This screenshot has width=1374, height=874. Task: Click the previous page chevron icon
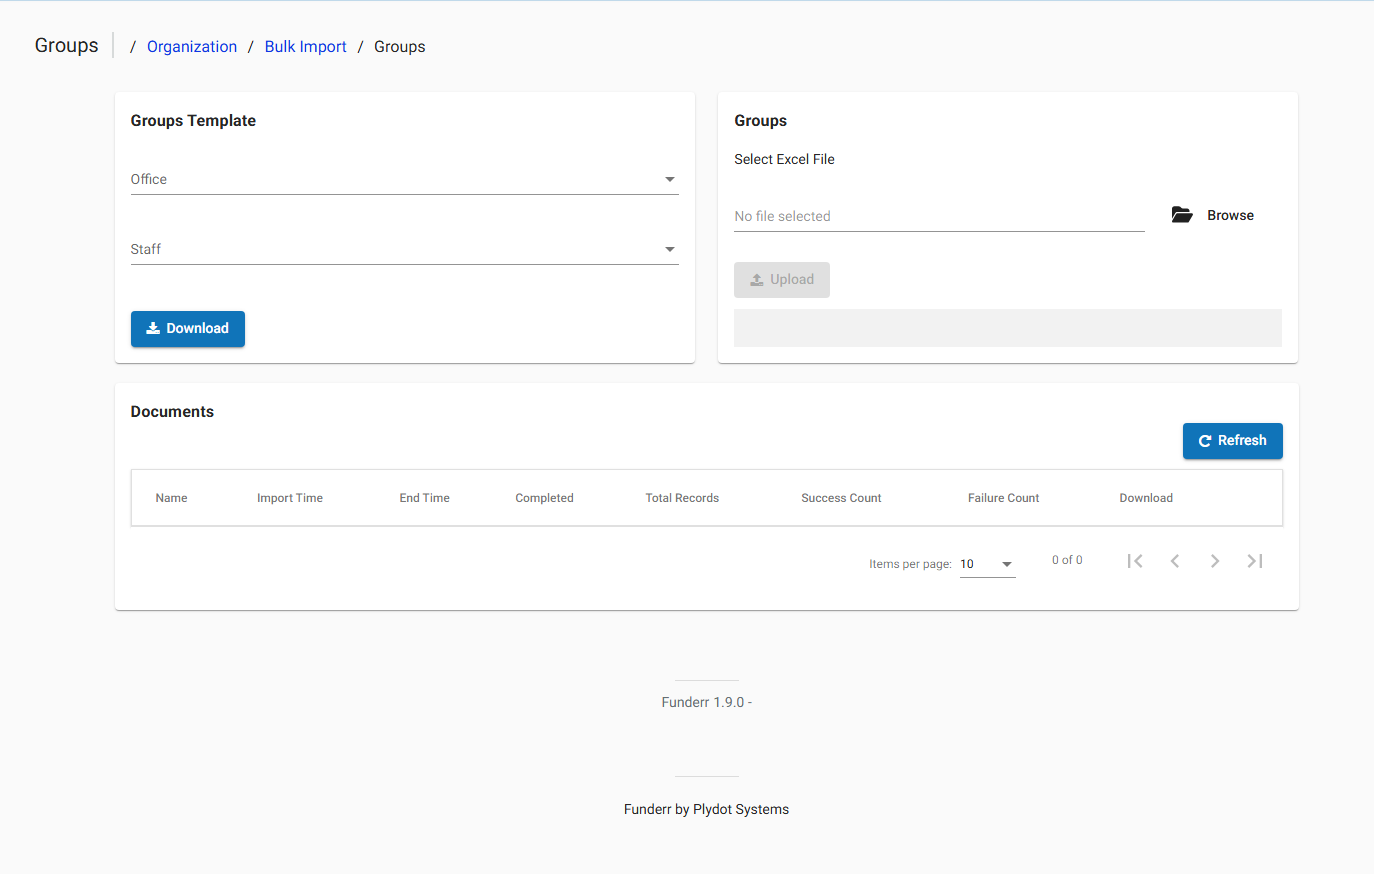tap(1175, 560)
